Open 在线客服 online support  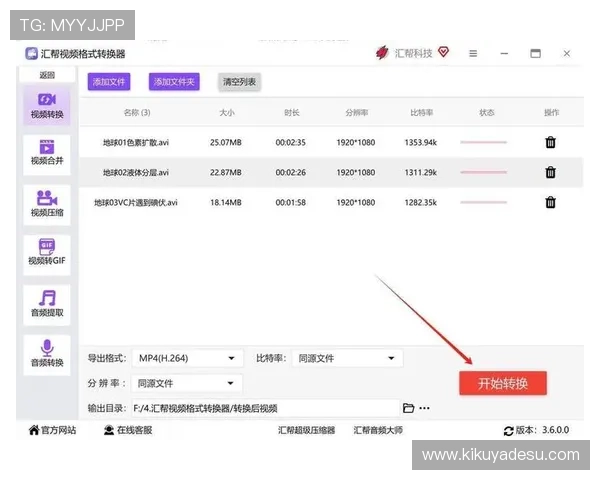click(x=128, y=430)
